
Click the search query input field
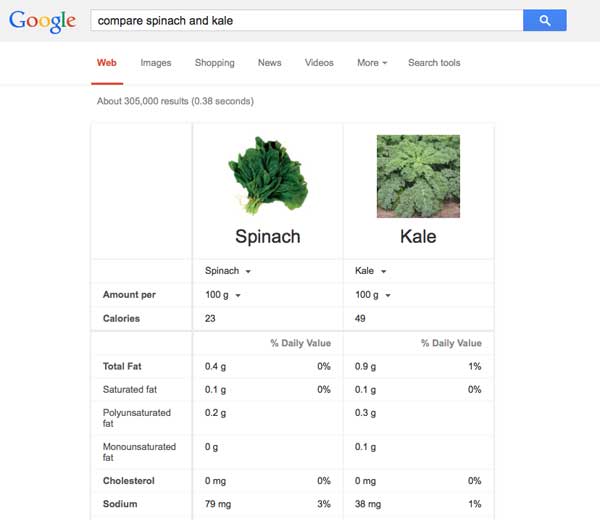click(307, 20)
